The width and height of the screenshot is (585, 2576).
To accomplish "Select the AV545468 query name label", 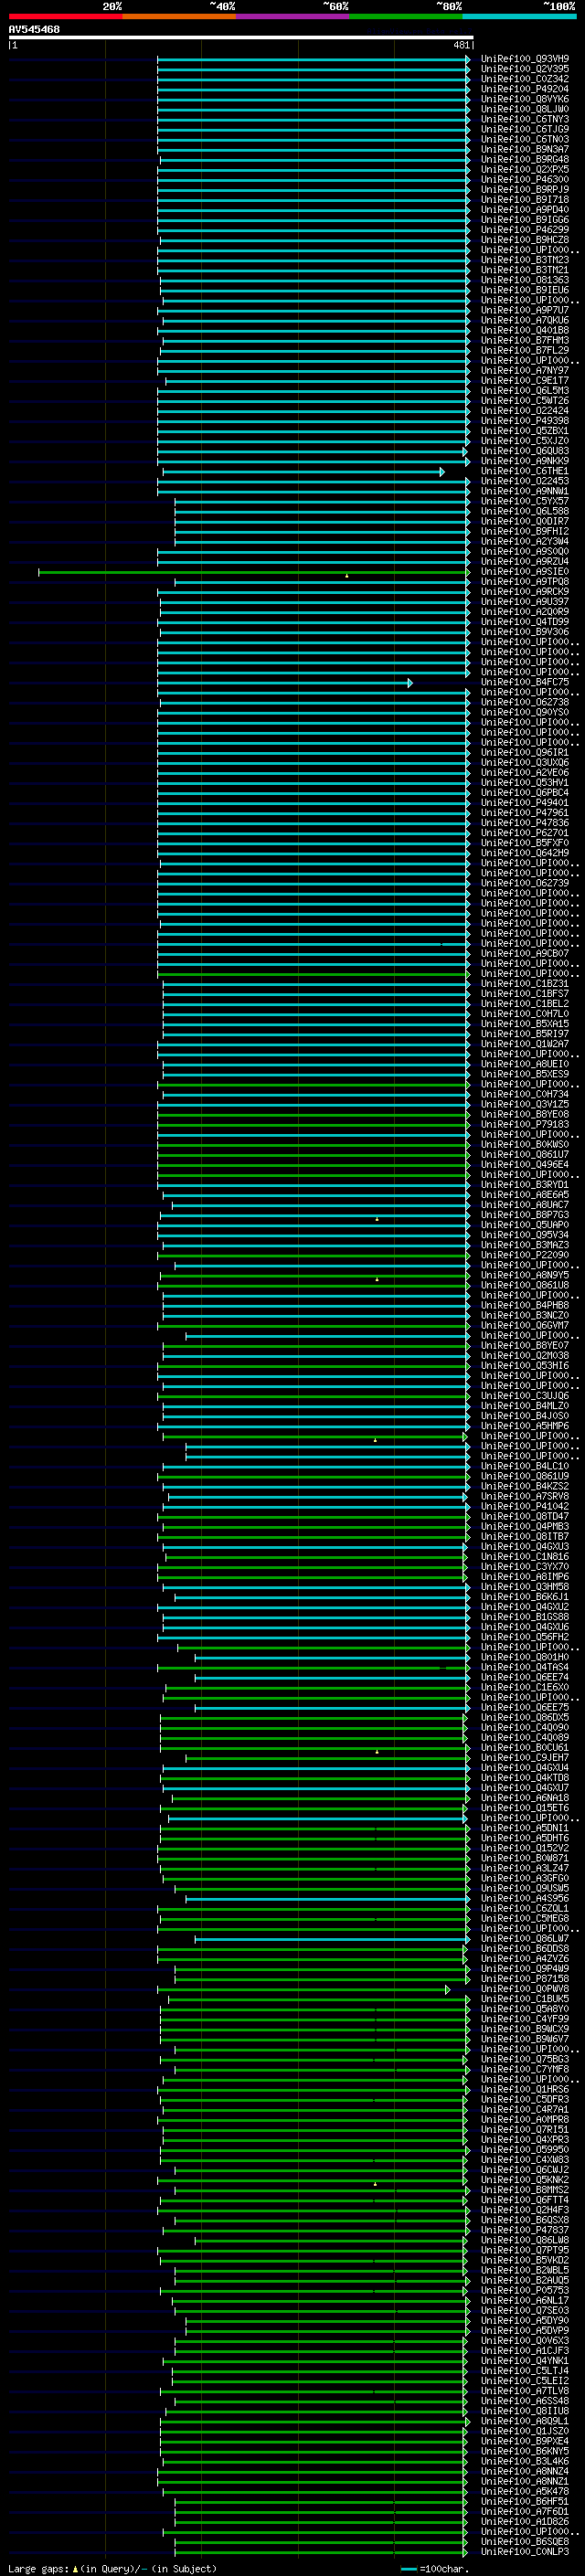I will coord(34,29).
